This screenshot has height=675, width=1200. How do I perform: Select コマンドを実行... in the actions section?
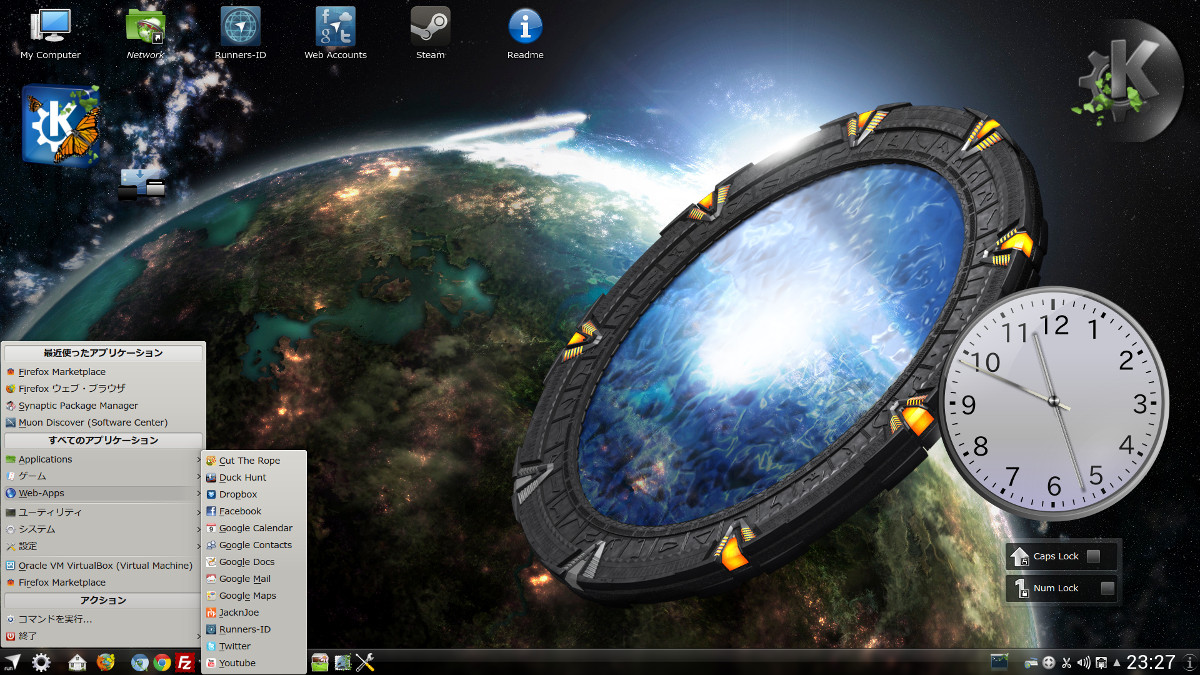point(104,619)
